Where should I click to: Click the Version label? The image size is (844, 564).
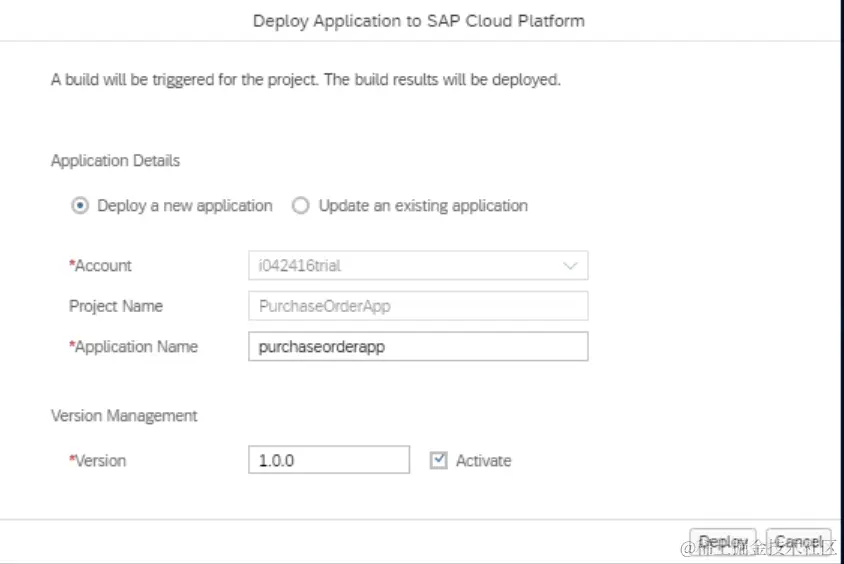click(x=97, y=460)
